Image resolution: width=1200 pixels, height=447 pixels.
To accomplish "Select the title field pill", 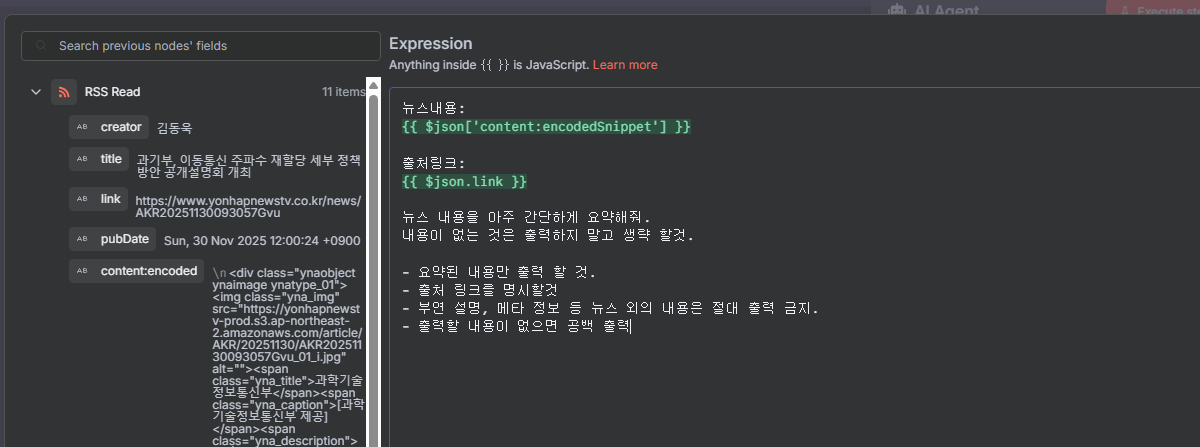I will [x=99, y=159].
